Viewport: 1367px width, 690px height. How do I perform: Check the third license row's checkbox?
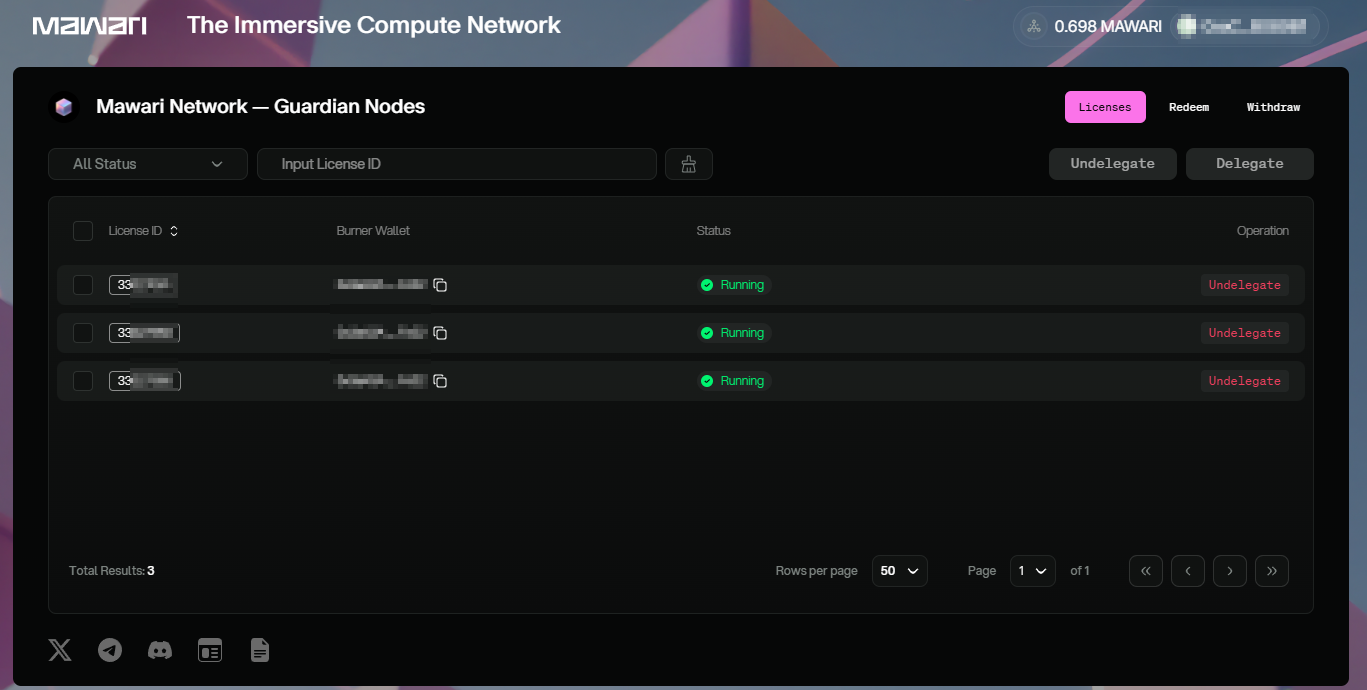83,381
